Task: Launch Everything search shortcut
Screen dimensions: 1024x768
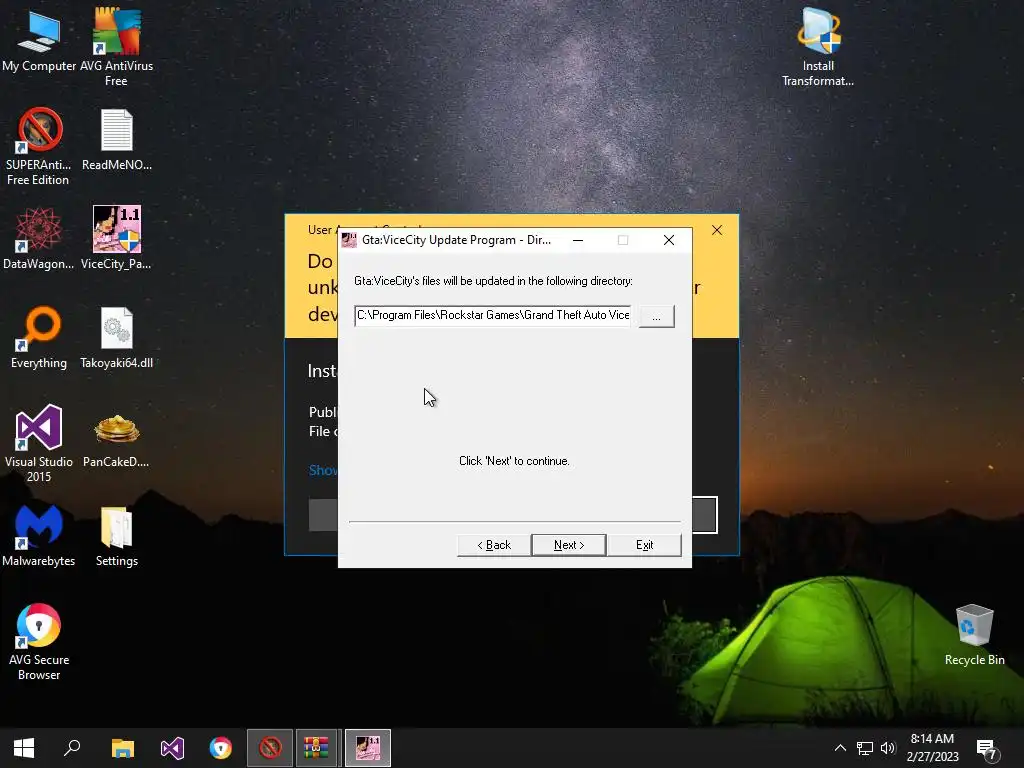Action: pos(39,338)
